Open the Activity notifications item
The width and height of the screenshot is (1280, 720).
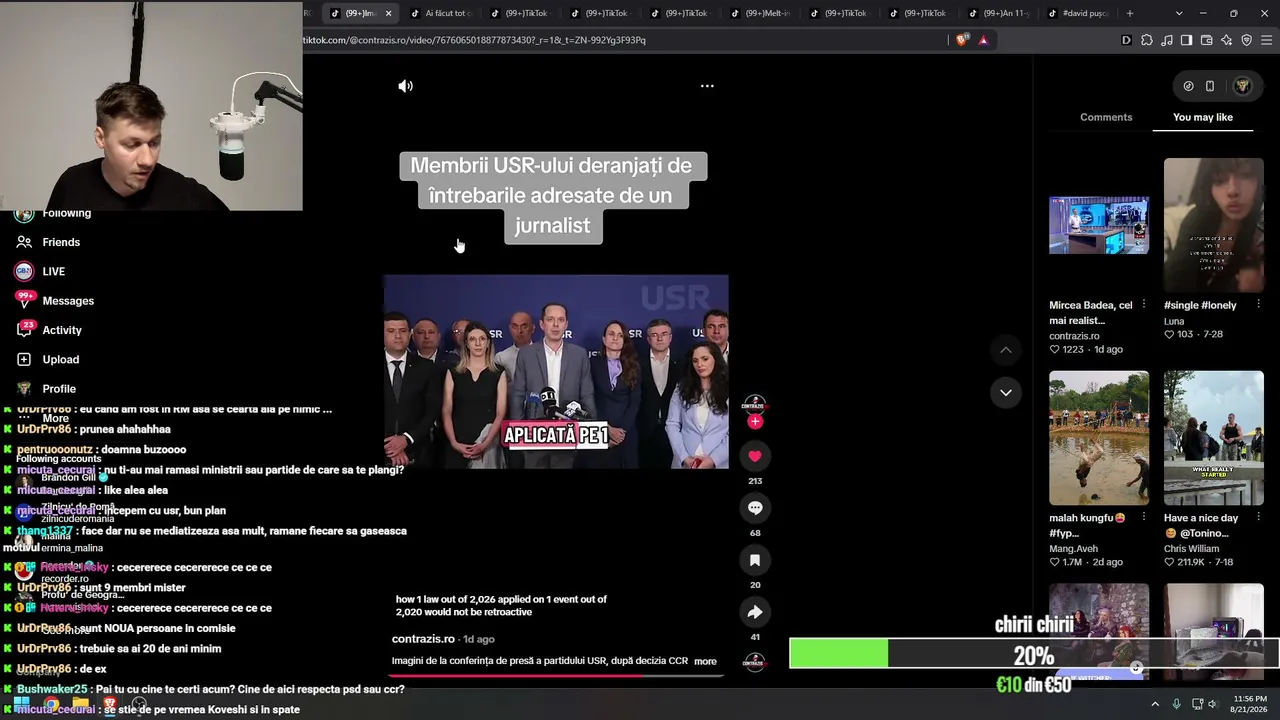coord(62,330)
